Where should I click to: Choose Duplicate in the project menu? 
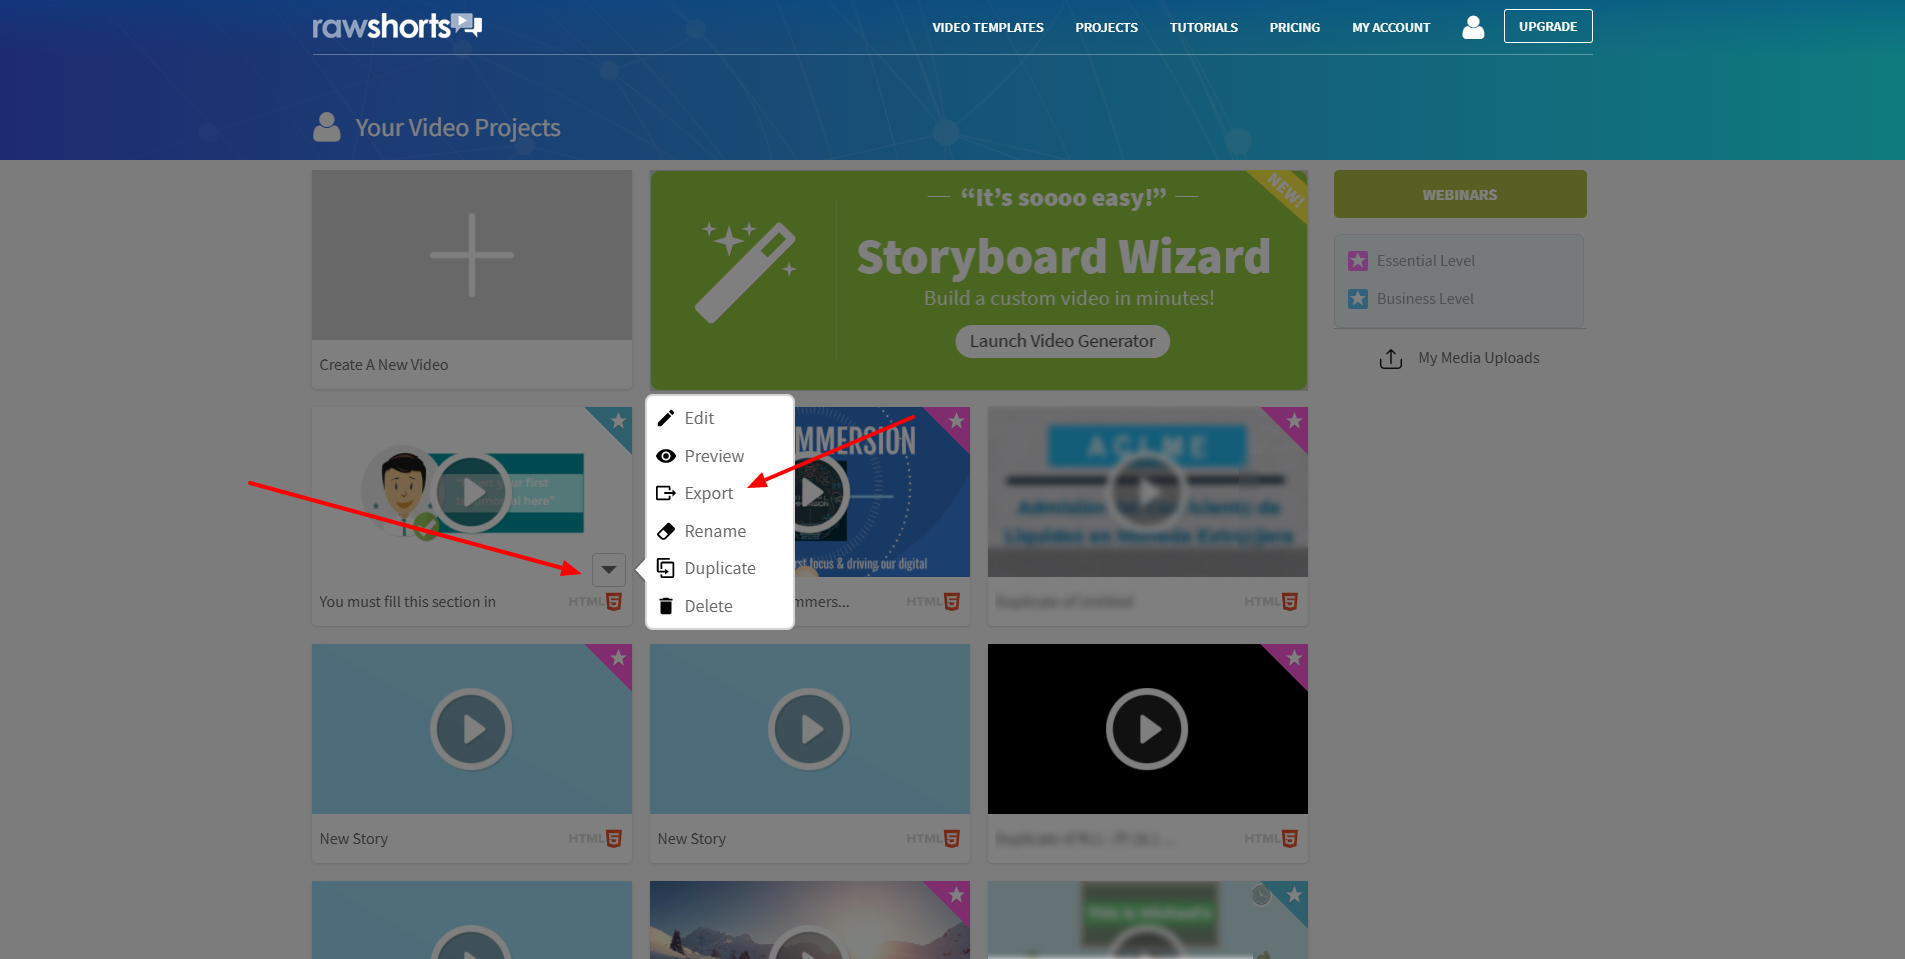tap(720, 568)
